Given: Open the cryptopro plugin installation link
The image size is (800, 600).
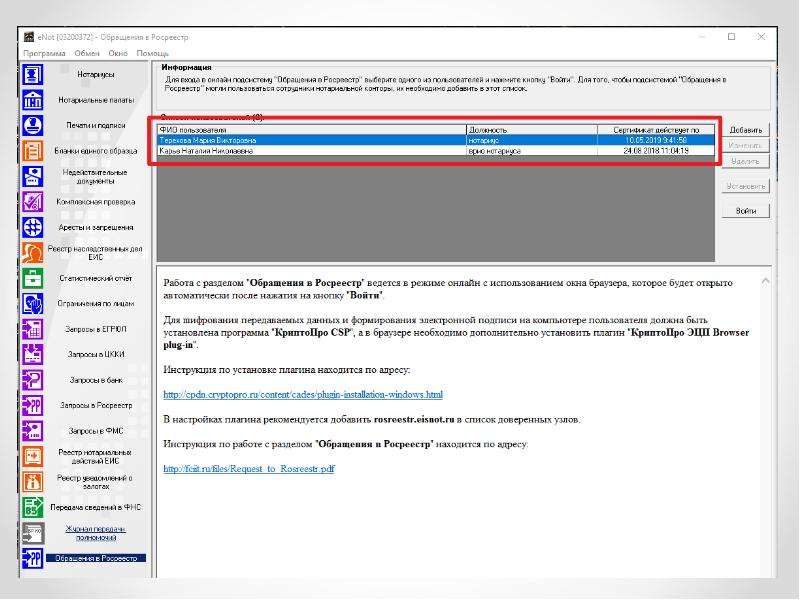Looking at the screenshot, I should click(x=303, y=394).
